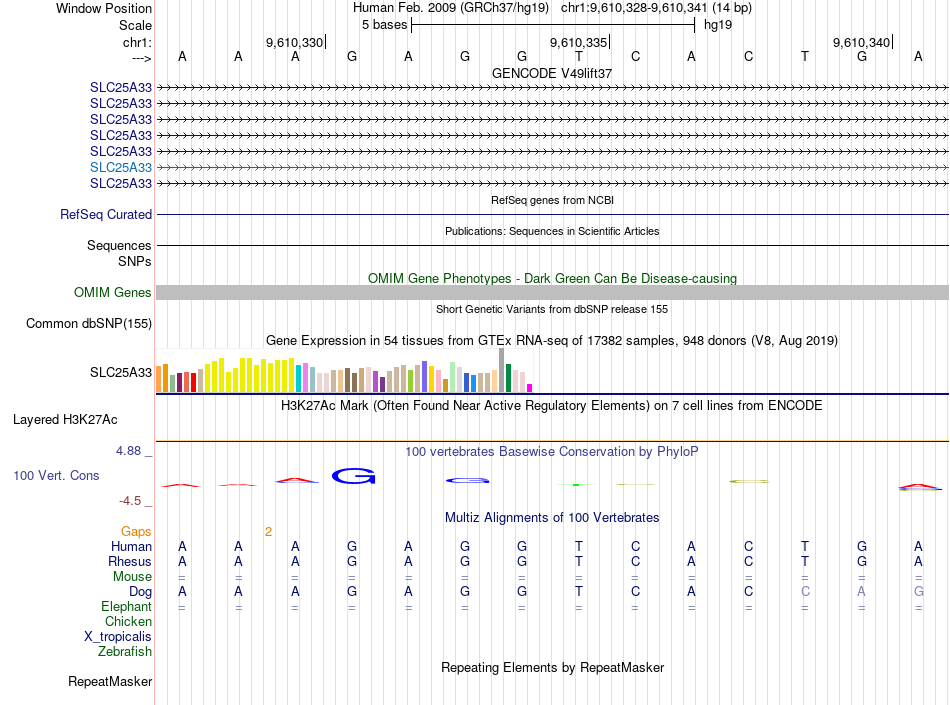Click the tall gray bar in GTEx expression chart
950x705 pixels.
coord(501,370)
